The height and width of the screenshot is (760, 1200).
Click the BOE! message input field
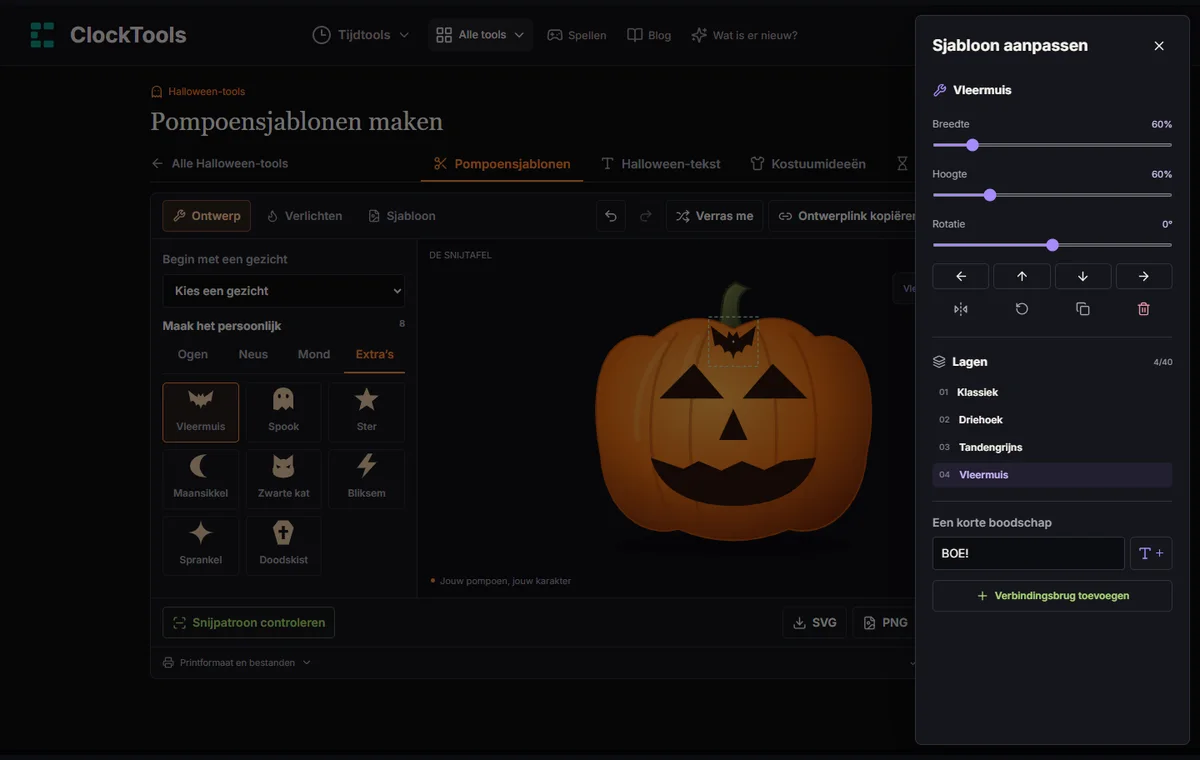click(1029, 553)
